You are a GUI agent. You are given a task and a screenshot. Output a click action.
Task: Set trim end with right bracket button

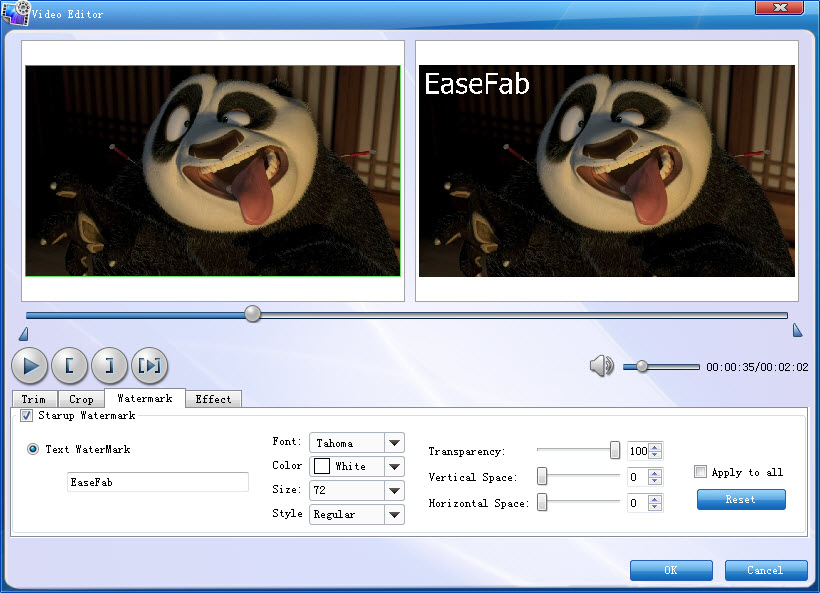click(x=109, y=366)
